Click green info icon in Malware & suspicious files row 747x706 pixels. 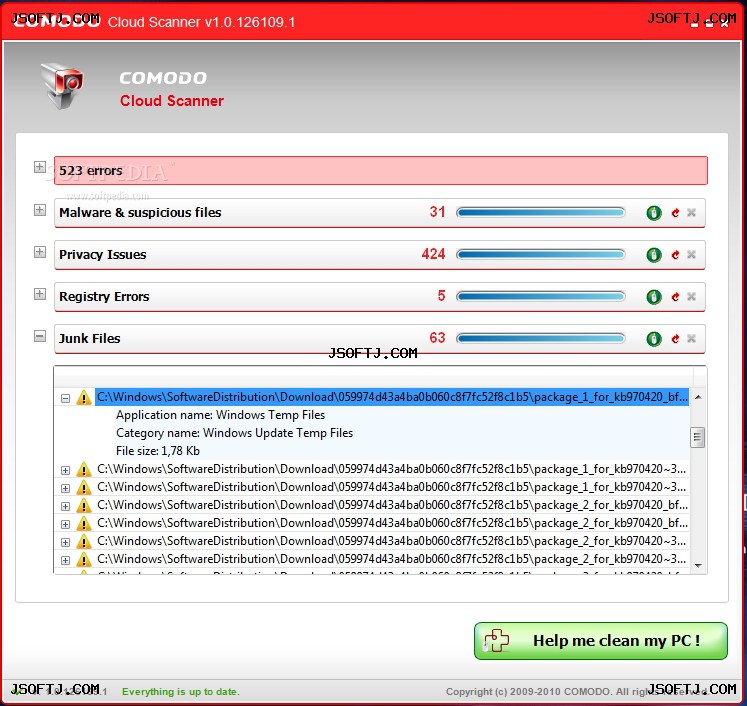pos(654,213)
